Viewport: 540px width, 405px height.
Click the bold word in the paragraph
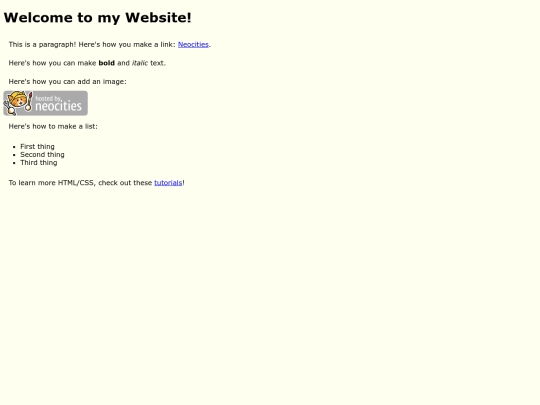click(106, 63)
